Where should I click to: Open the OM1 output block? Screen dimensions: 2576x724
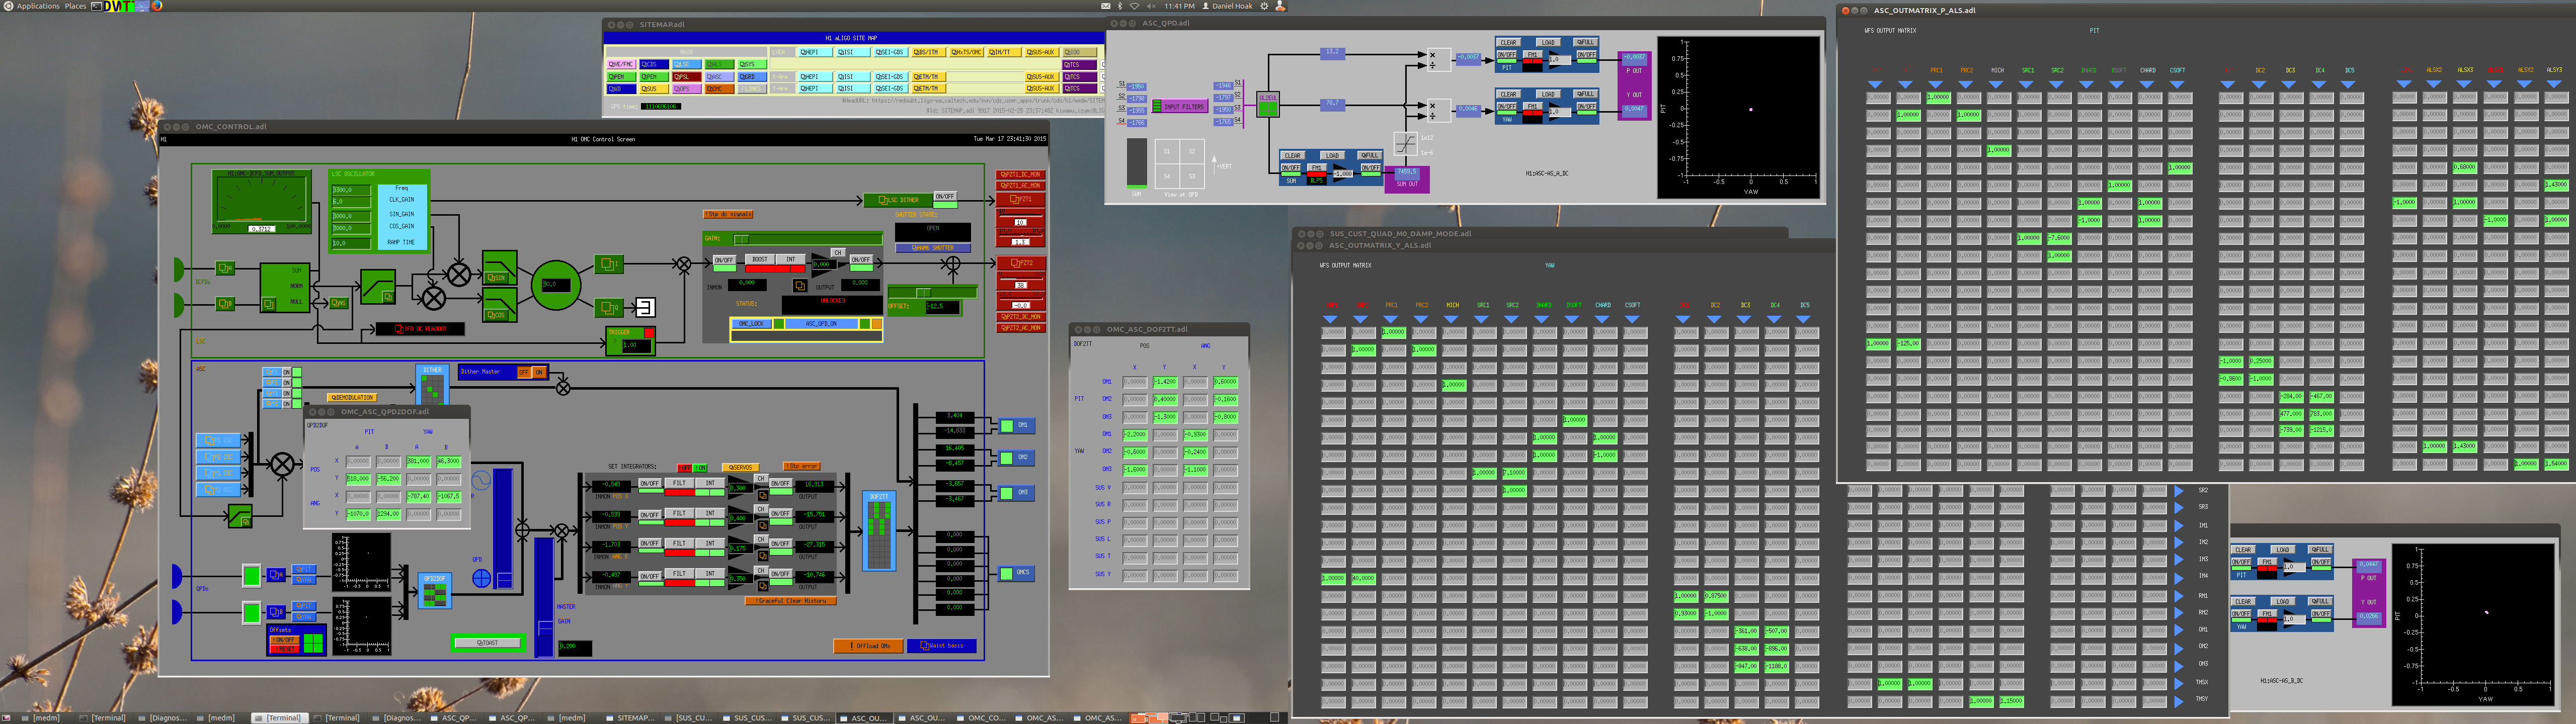(x=1016, y=425)
